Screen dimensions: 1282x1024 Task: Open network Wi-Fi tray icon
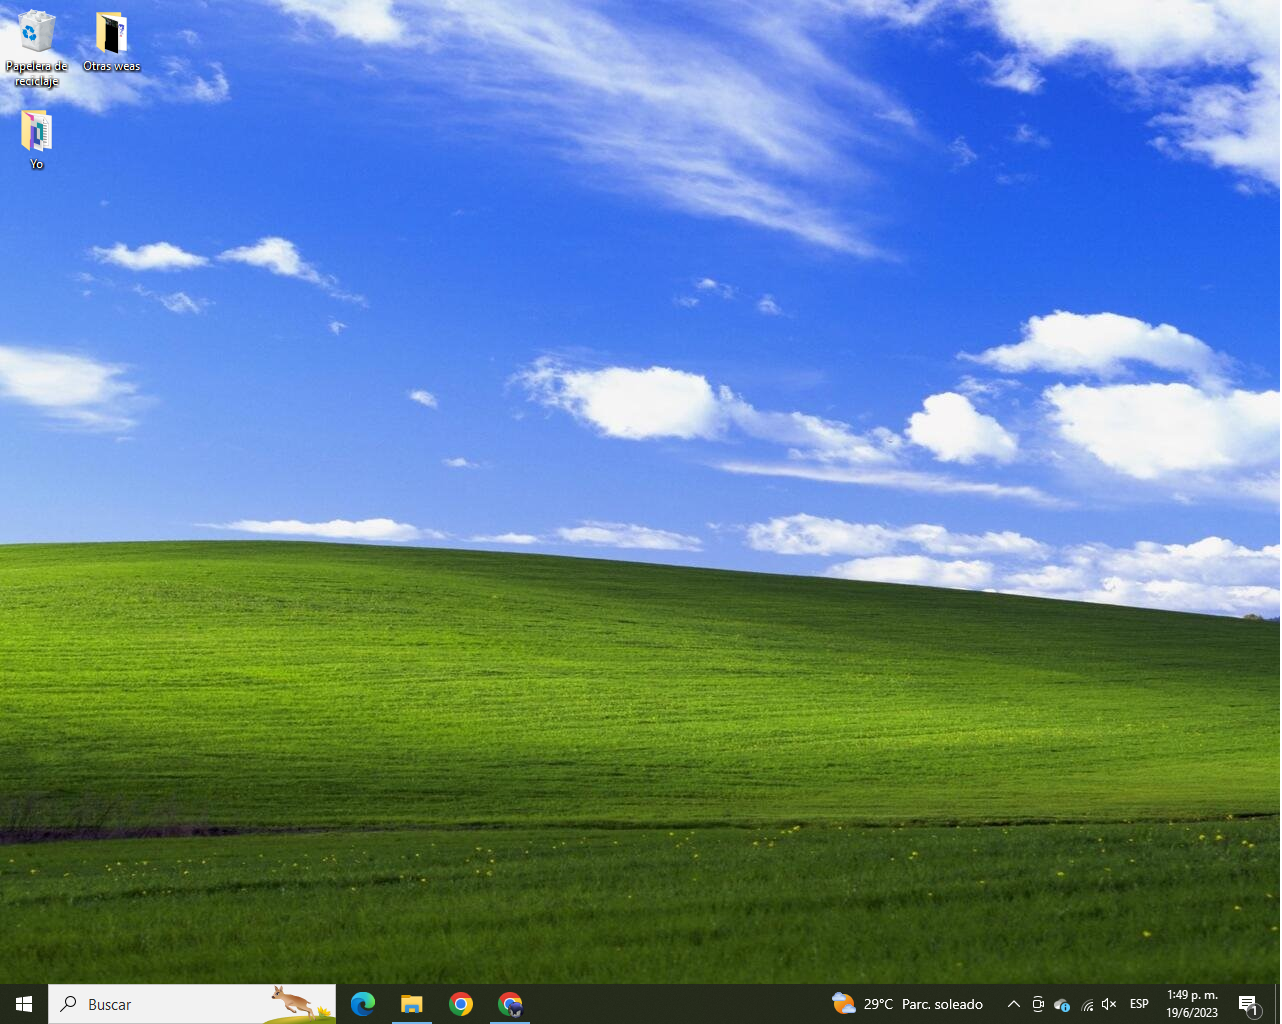(1087, 1004)
